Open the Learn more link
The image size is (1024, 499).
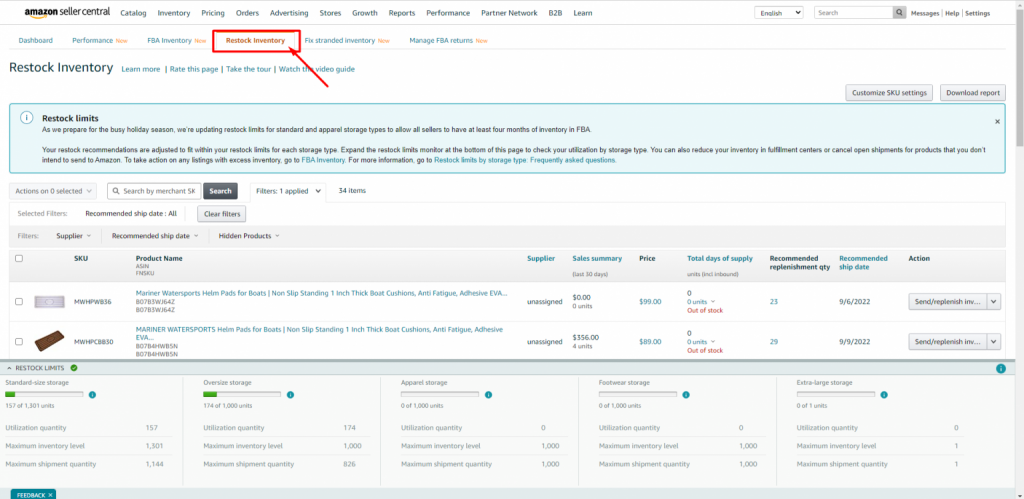click(140, 69)
